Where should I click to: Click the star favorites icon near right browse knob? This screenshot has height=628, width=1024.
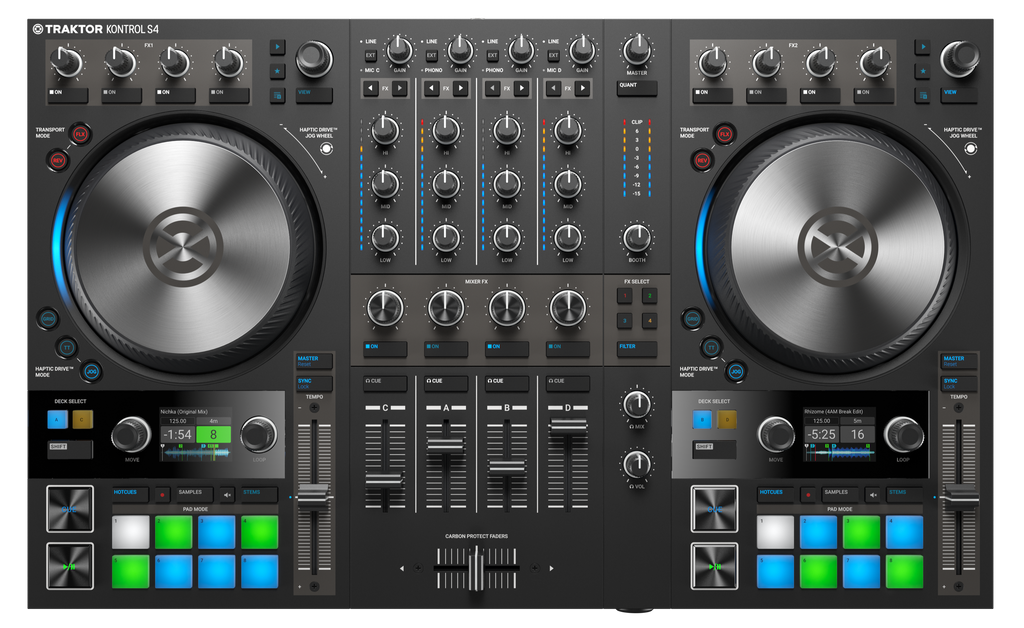pos(923,71)
